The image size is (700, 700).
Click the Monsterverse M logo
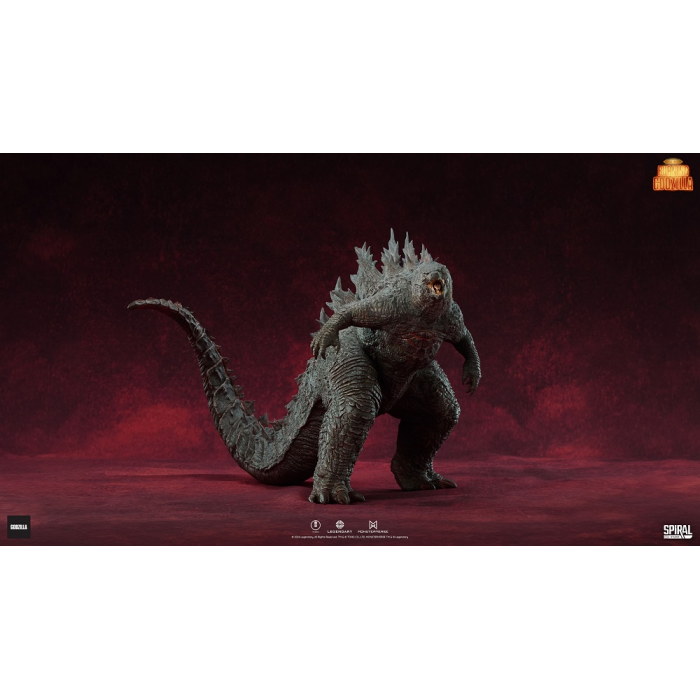click(373, 527)
